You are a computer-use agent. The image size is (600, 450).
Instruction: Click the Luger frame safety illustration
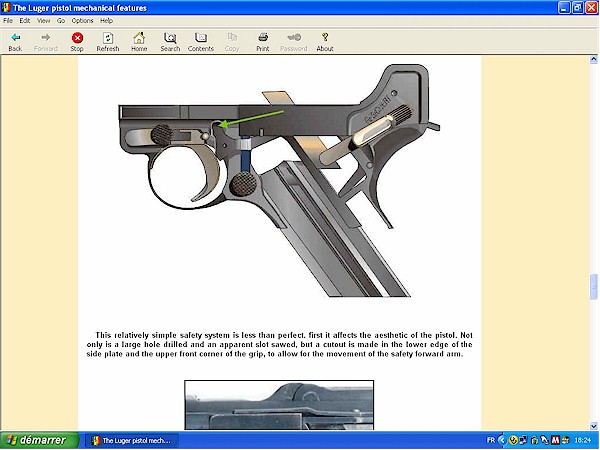(x=279, y=181)
